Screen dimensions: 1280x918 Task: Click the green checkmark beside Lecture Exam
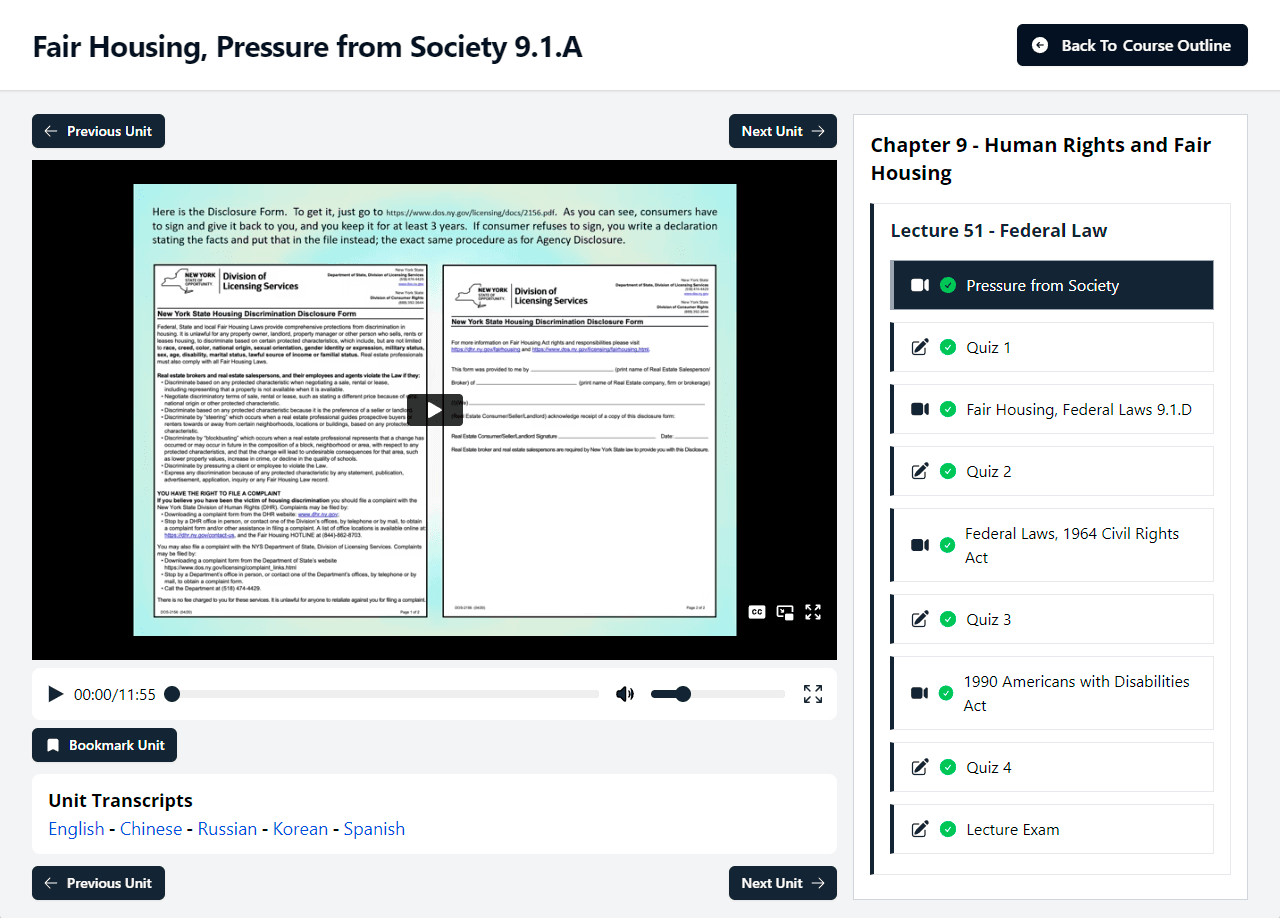pos(948,829)
